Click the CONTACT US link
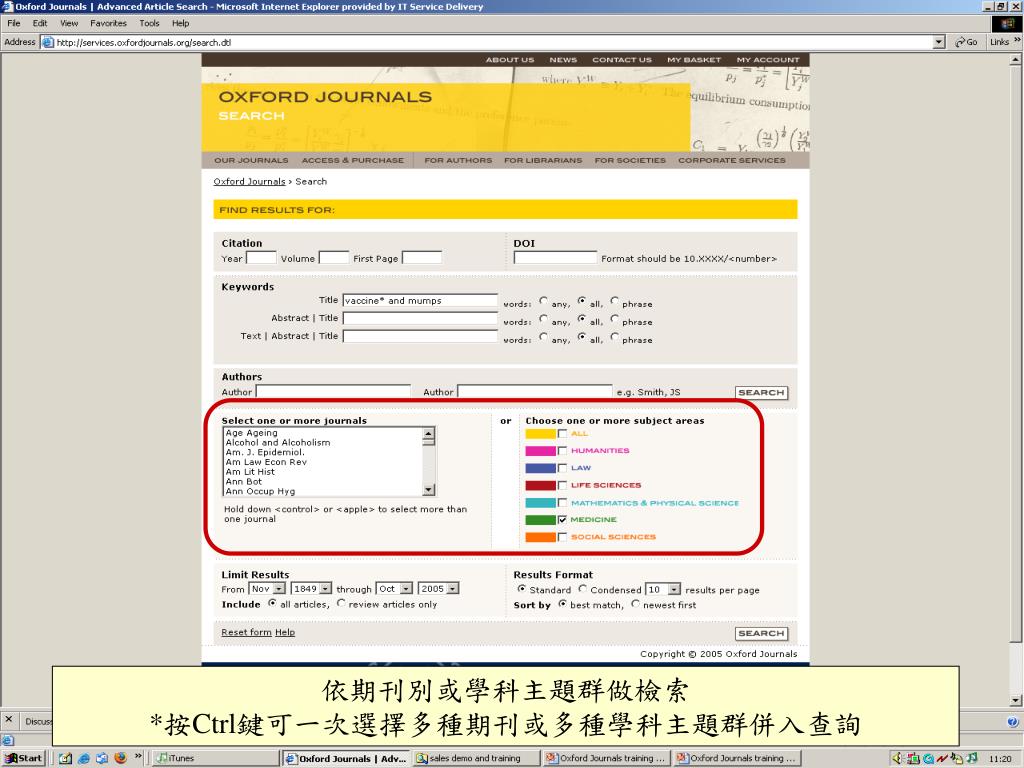The width and height of the screenshot is (1024, 768). tap(622, 59)
